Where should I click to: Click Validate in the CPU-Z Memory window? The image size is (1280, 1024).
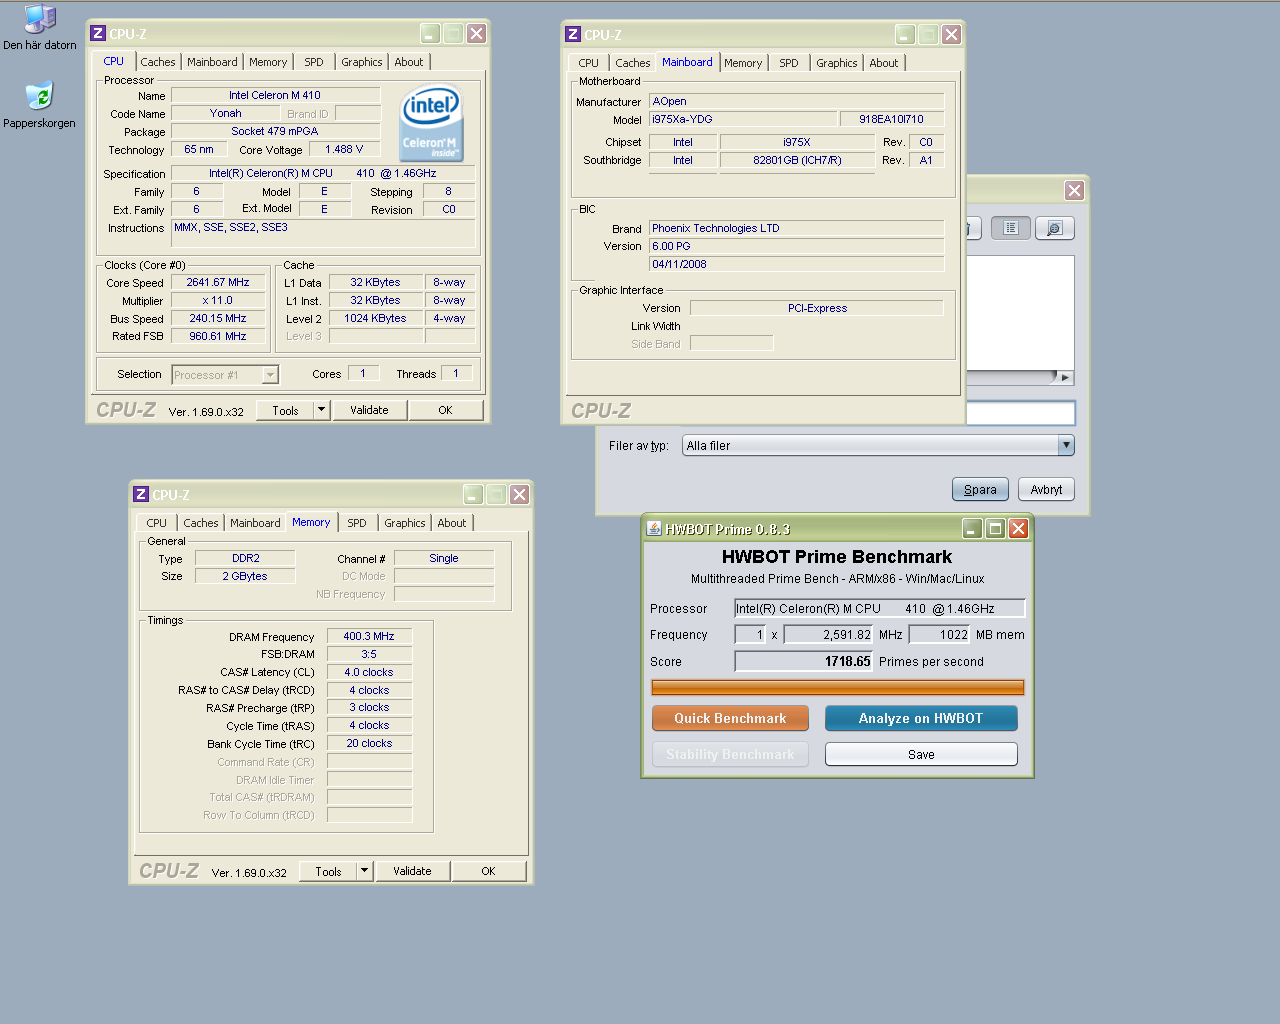coord(412,871)
